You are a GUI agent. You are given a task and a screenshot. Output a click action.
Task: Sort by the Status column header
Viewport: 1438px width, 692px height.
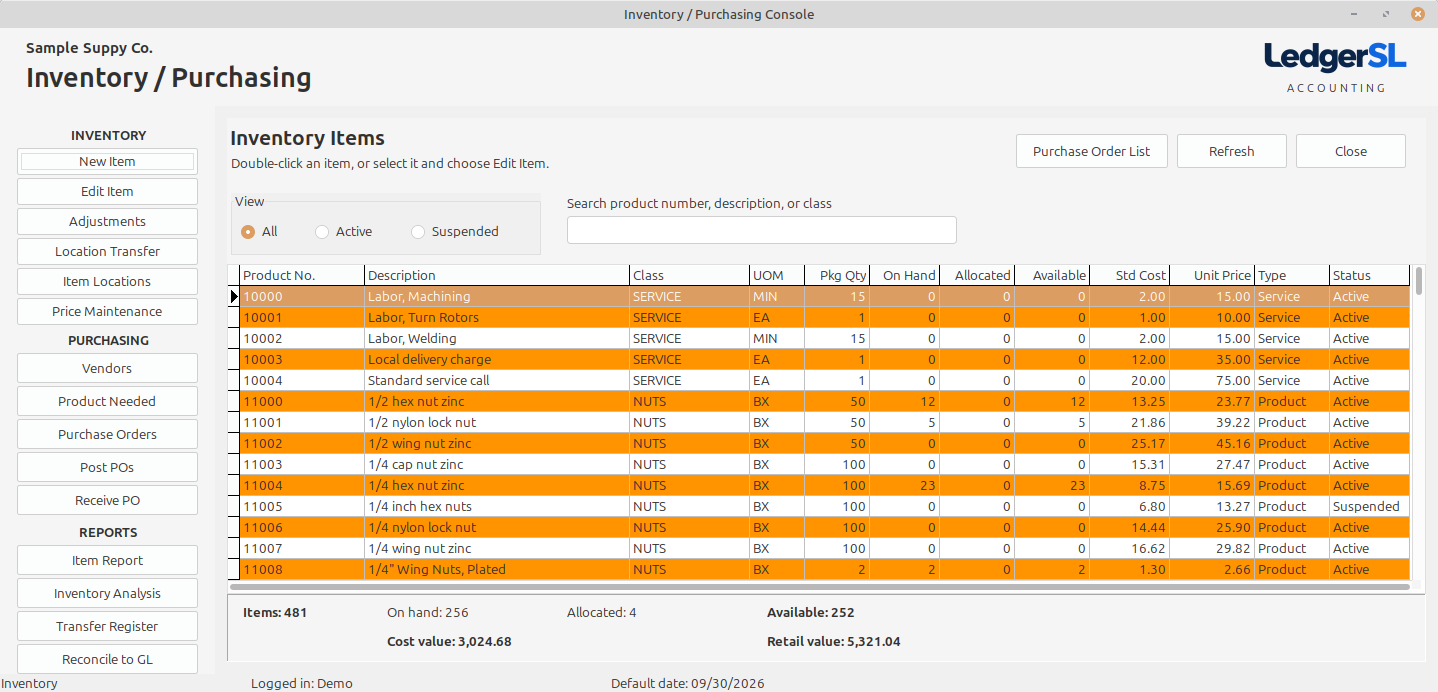(x=1370, y=275)
